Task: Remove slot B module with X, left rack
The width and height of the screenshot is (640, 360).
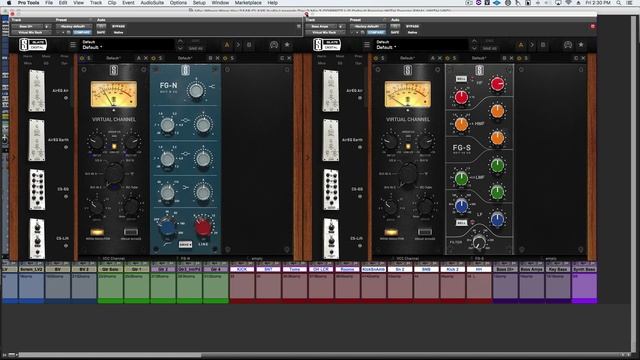Action: [x=218, y=58]
